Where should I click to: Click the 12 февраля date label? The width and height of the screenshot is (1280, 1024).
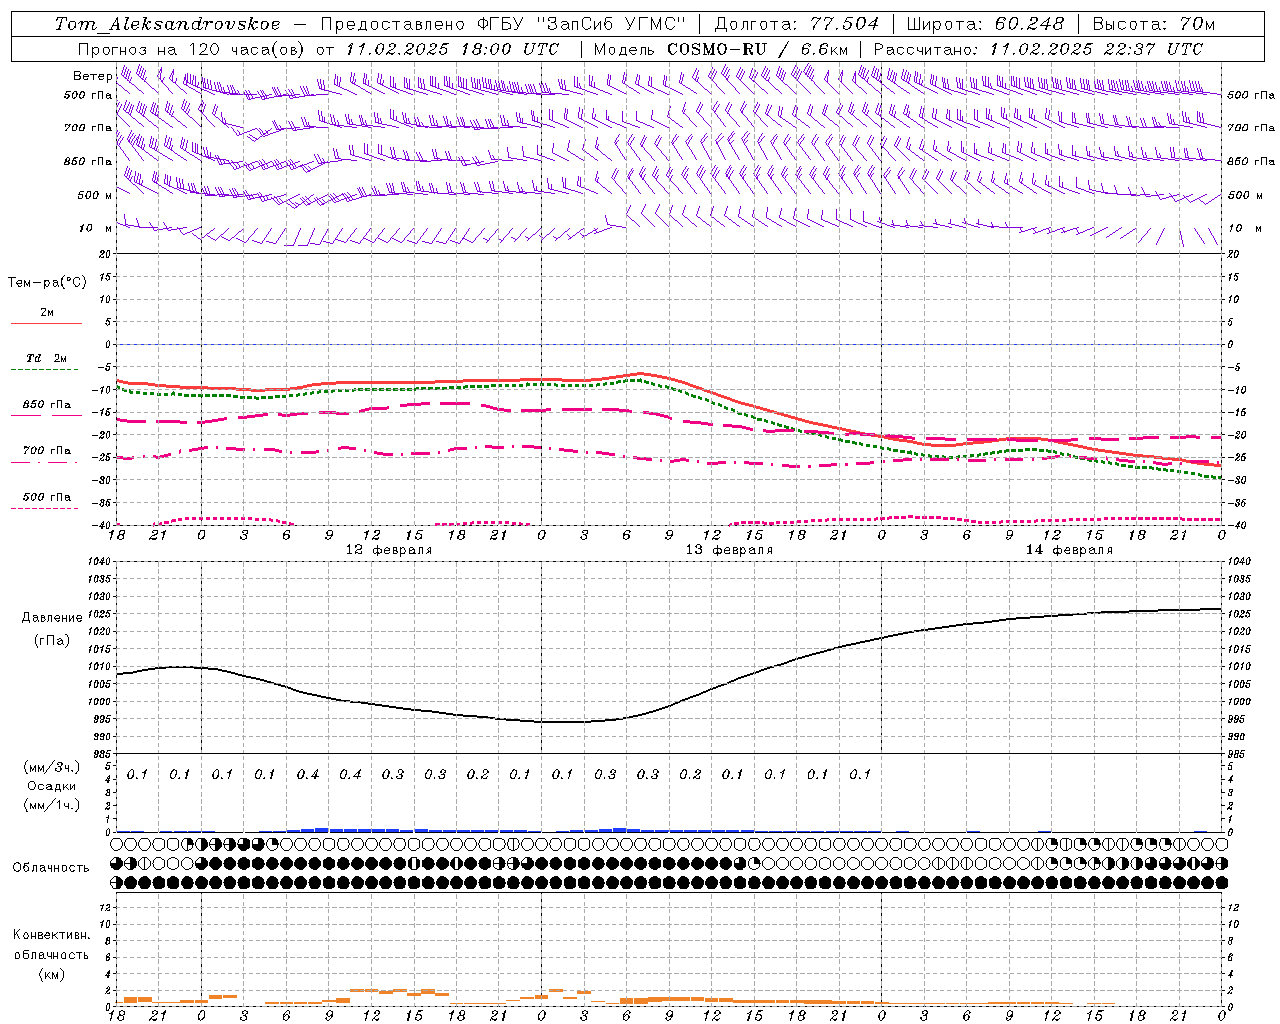(389, 550)
